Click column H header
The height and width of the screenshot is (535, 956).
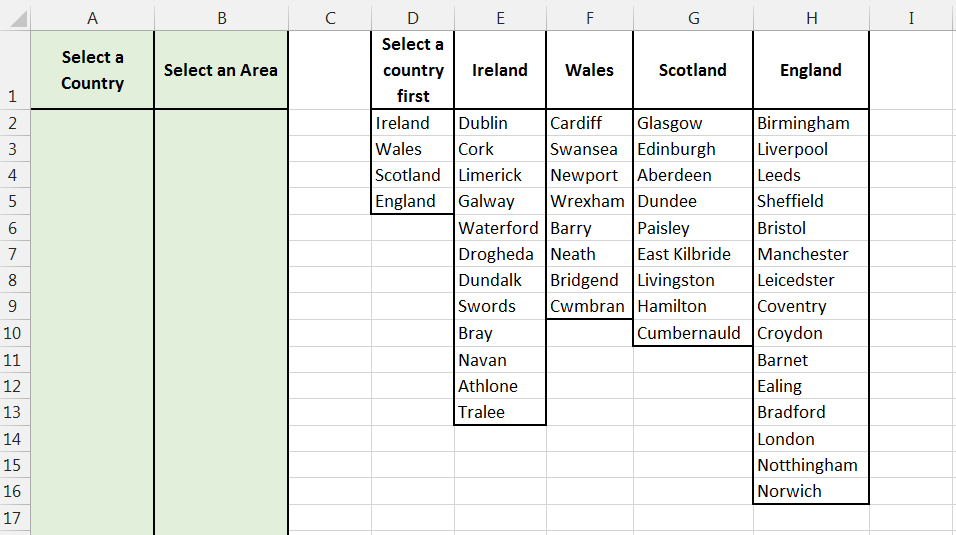(x=811, y=18)
